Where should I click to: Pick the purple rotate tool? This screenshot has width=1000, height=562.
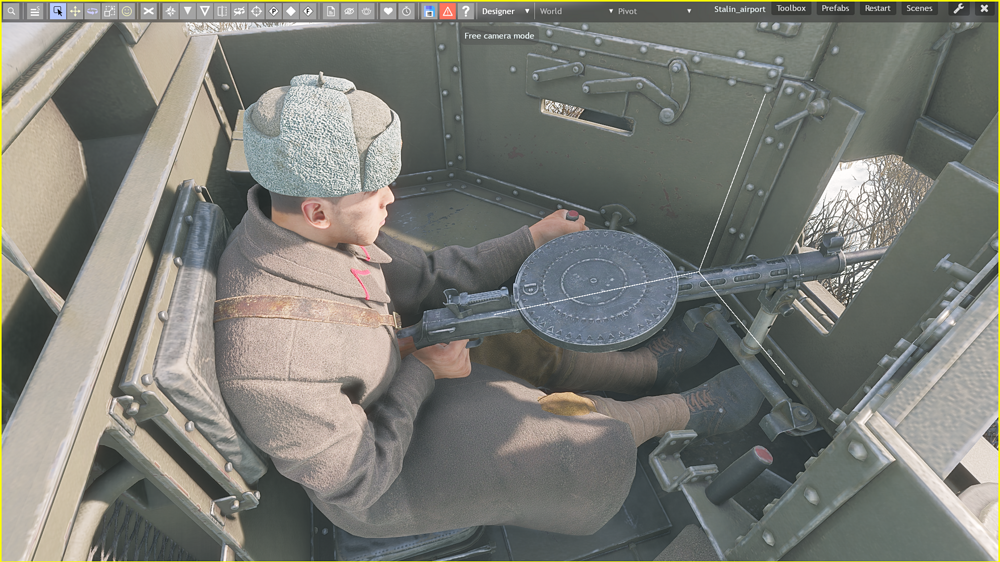click(92, 11)
